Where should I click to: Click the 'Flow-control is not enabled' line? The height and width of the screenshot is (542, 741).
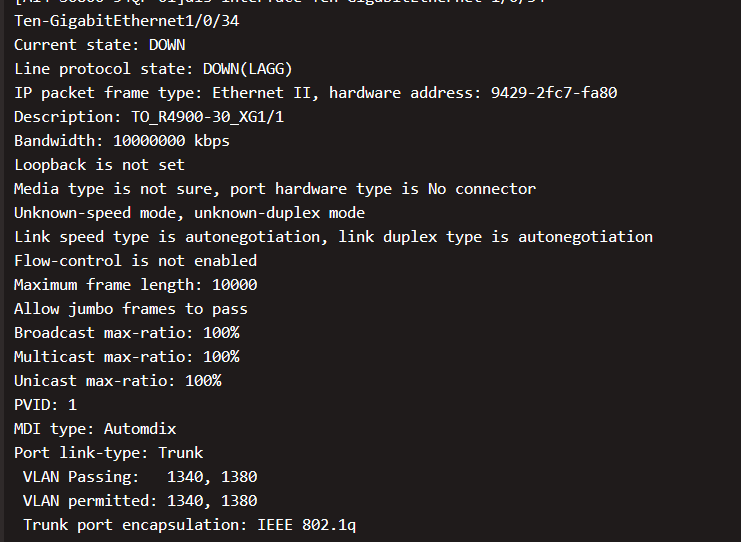[x=135, y=261]
